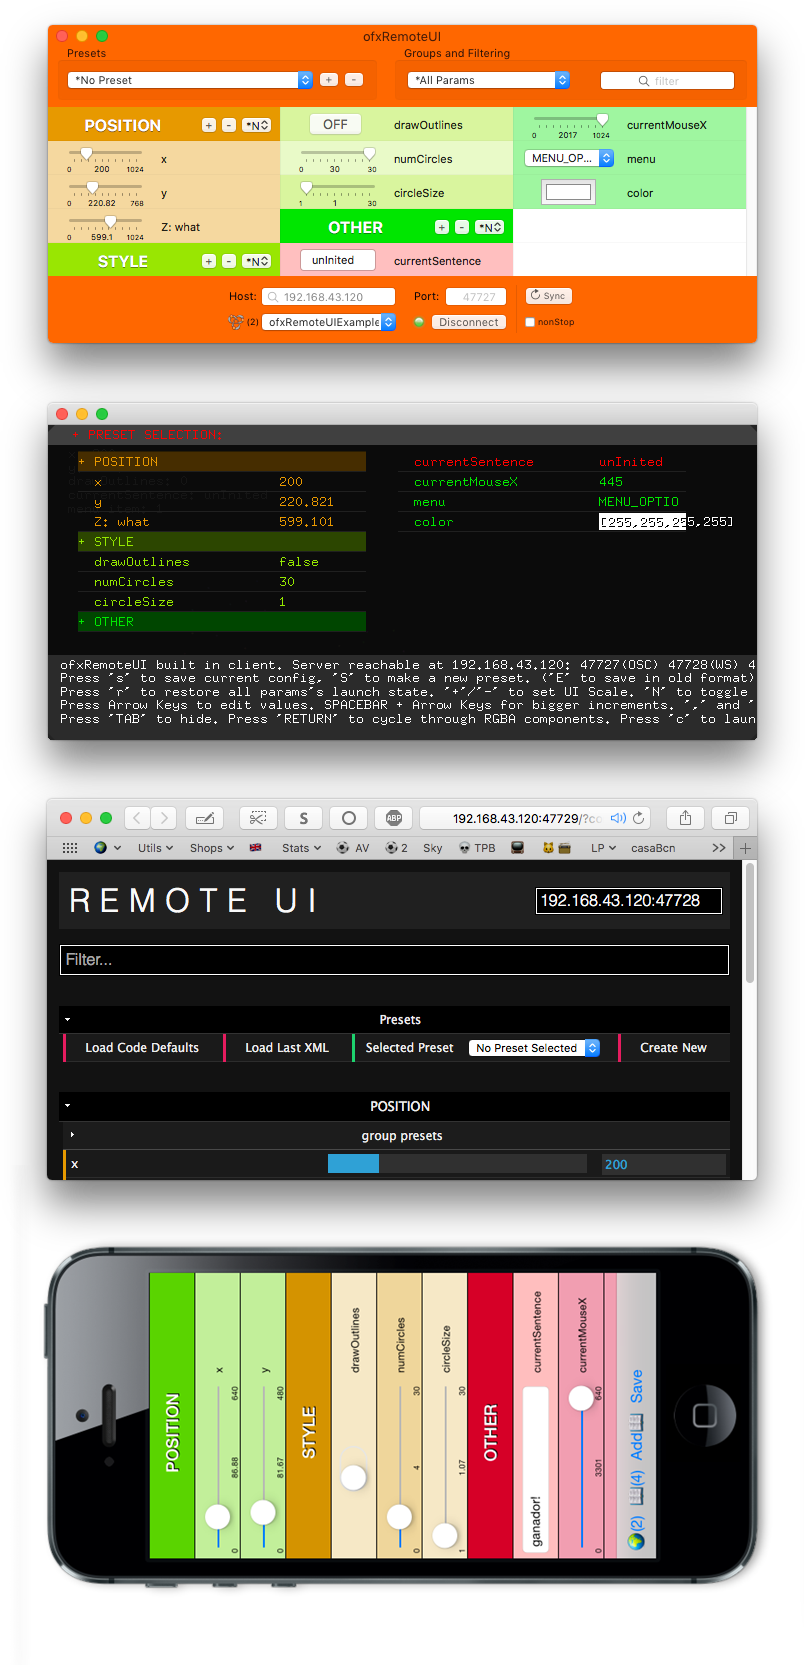Screen dimensions: 805x1665
Task: Click the casaBcn bookmark
Action: [x=653, y=847]
